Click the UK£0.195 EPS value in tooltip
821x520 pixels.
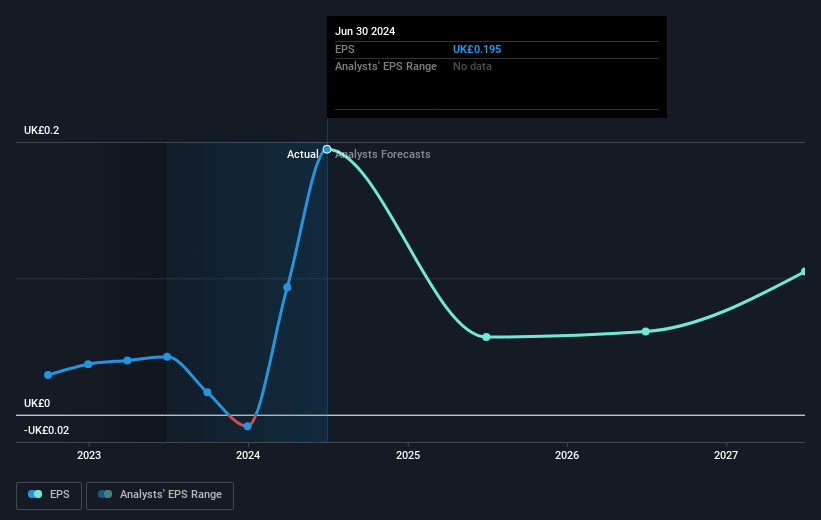tap(477, 49)
